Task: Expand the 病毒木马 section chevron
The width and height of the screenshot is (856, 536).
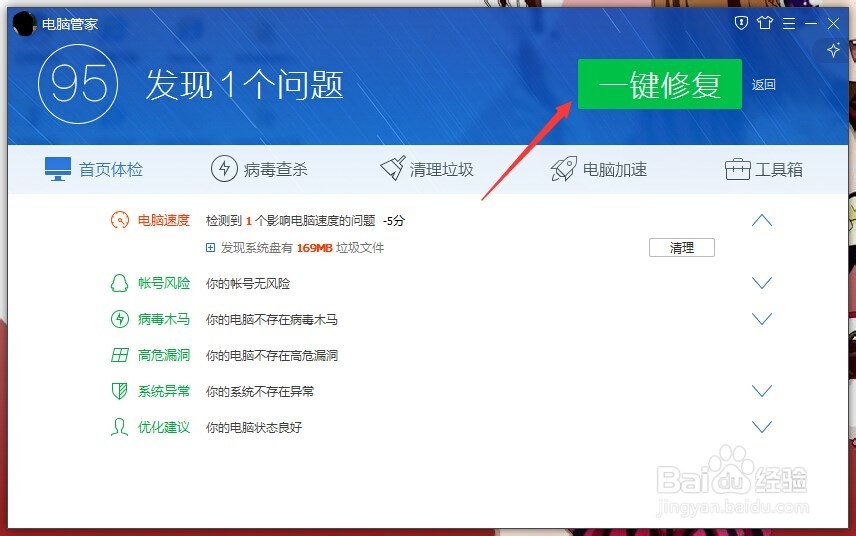Action: (x=762, y=319)
